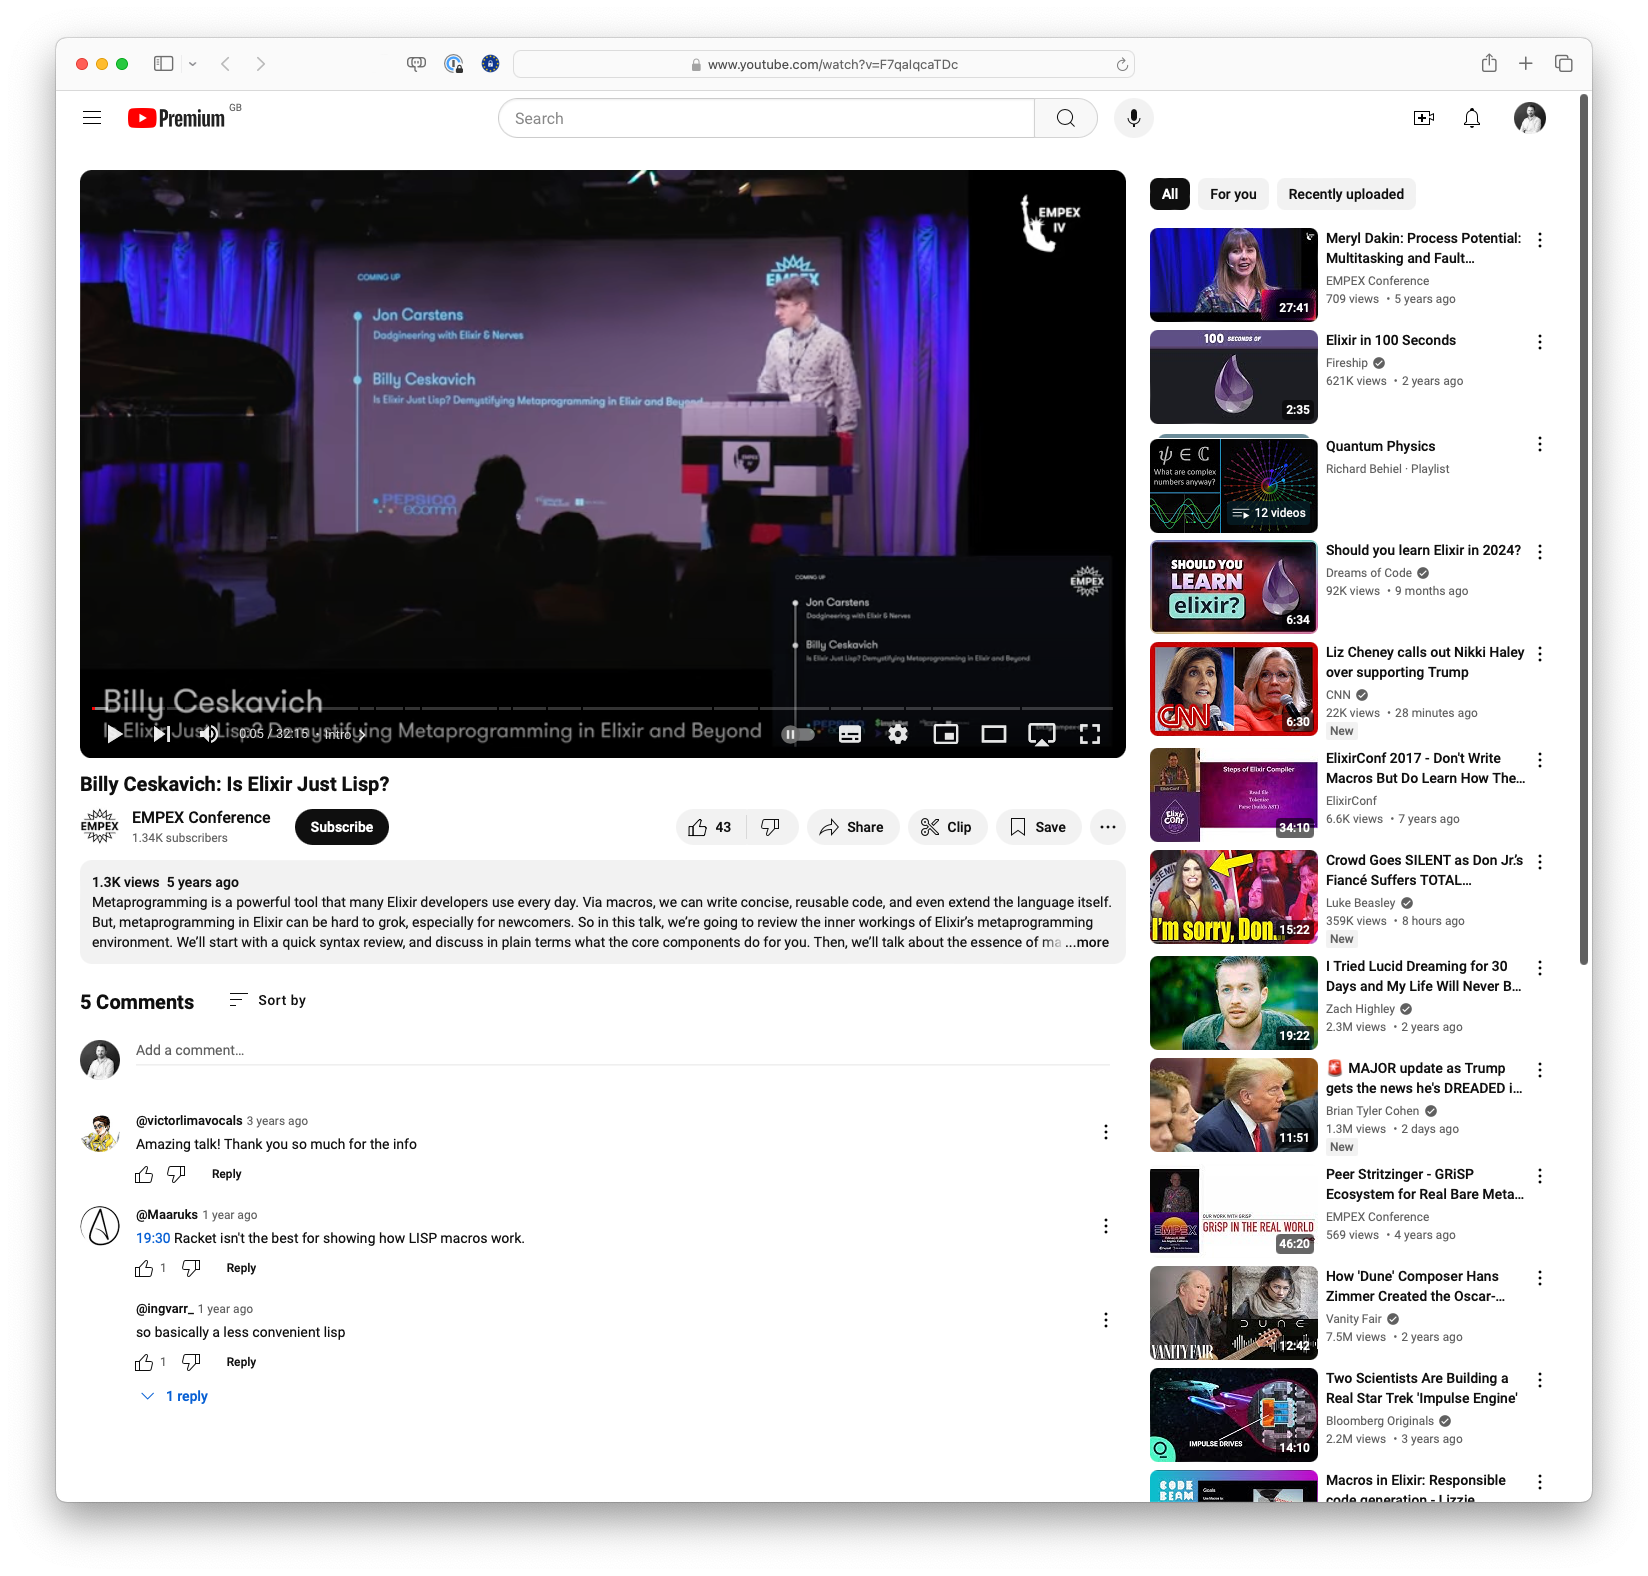Click the Cast icon in the player
Image resolution: width=1648 pixels, height=1576 pixels.
click(1042, 734)
